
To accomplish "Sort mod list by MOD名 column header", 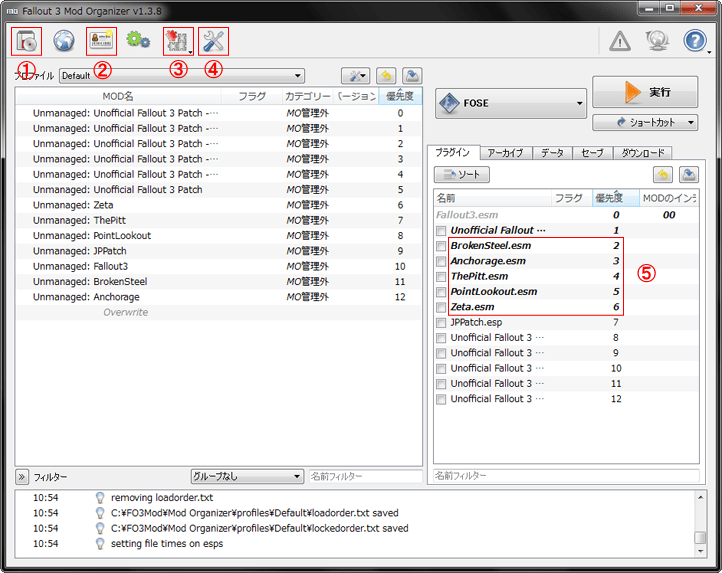I will [x=118, y=96].
